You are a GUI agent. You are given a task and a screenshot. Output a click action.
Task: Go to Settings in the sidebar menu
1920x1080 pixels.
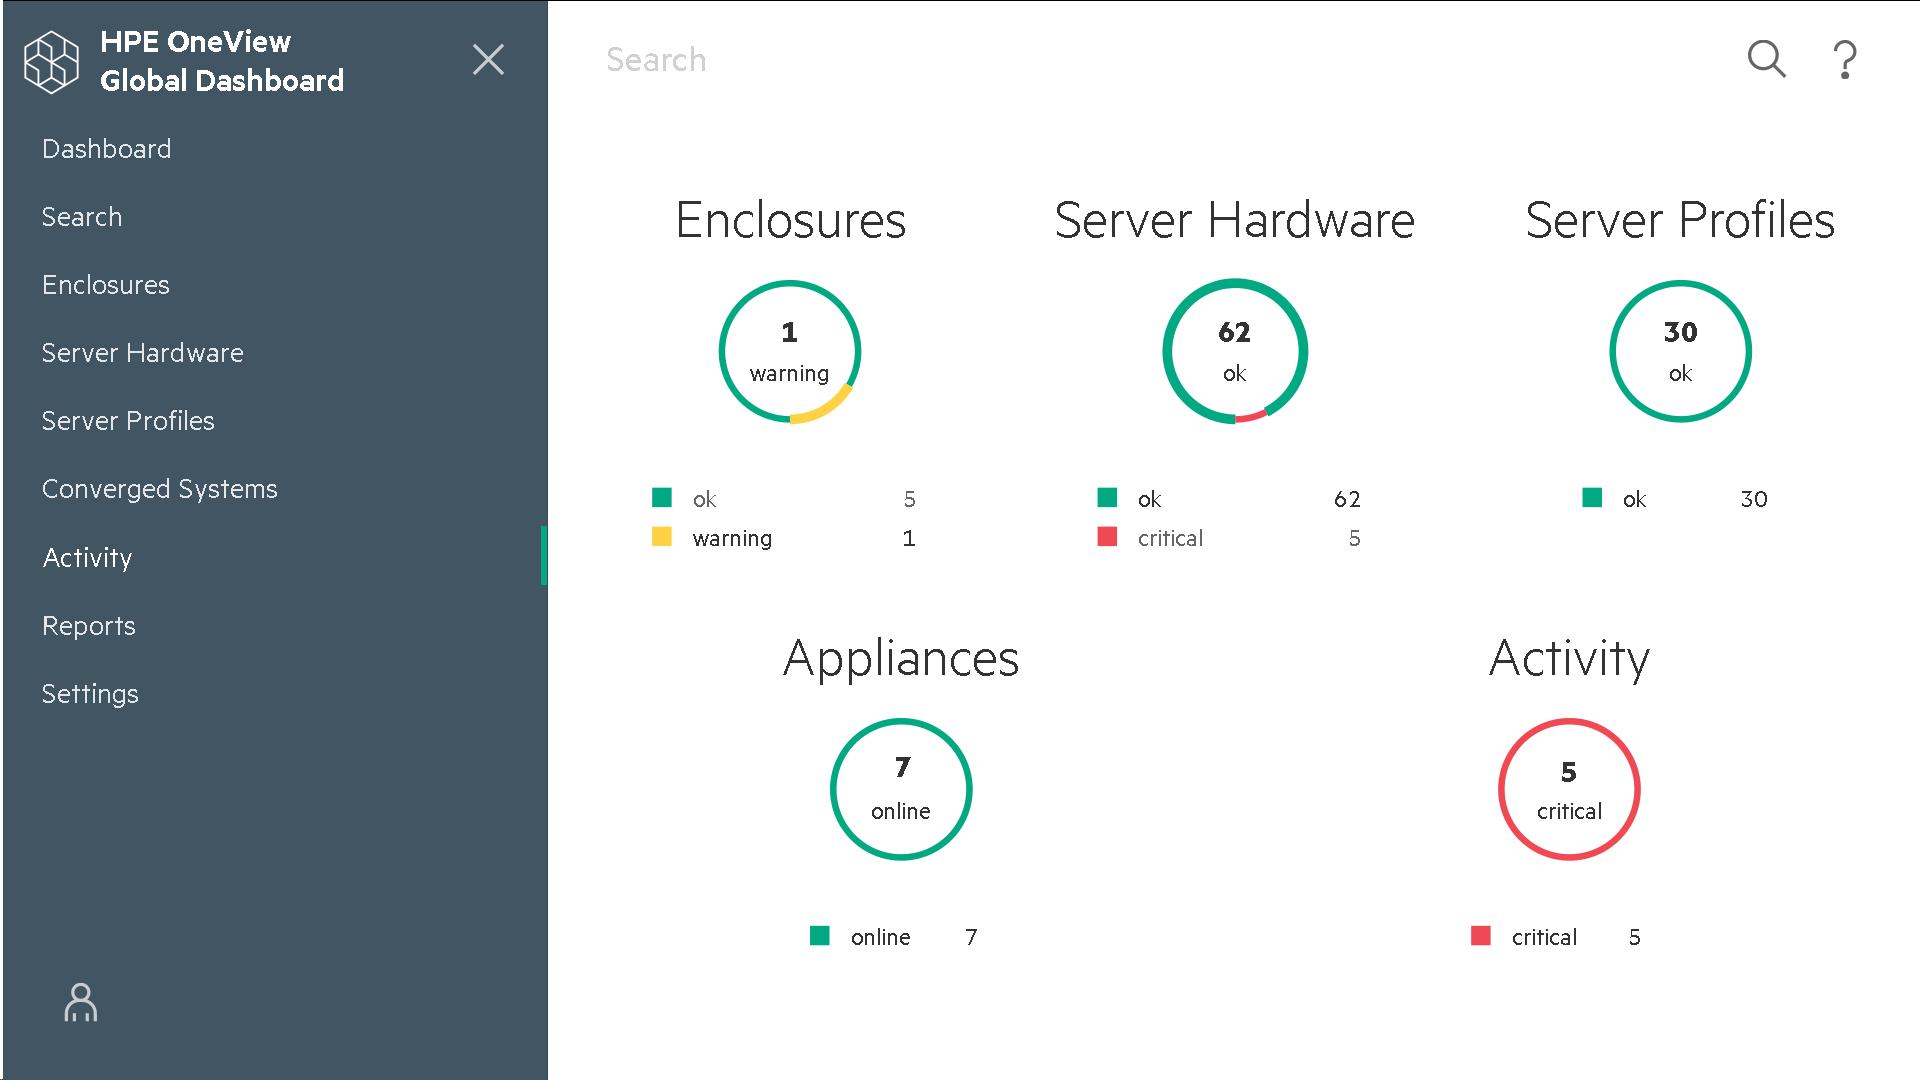click(90, 694)
